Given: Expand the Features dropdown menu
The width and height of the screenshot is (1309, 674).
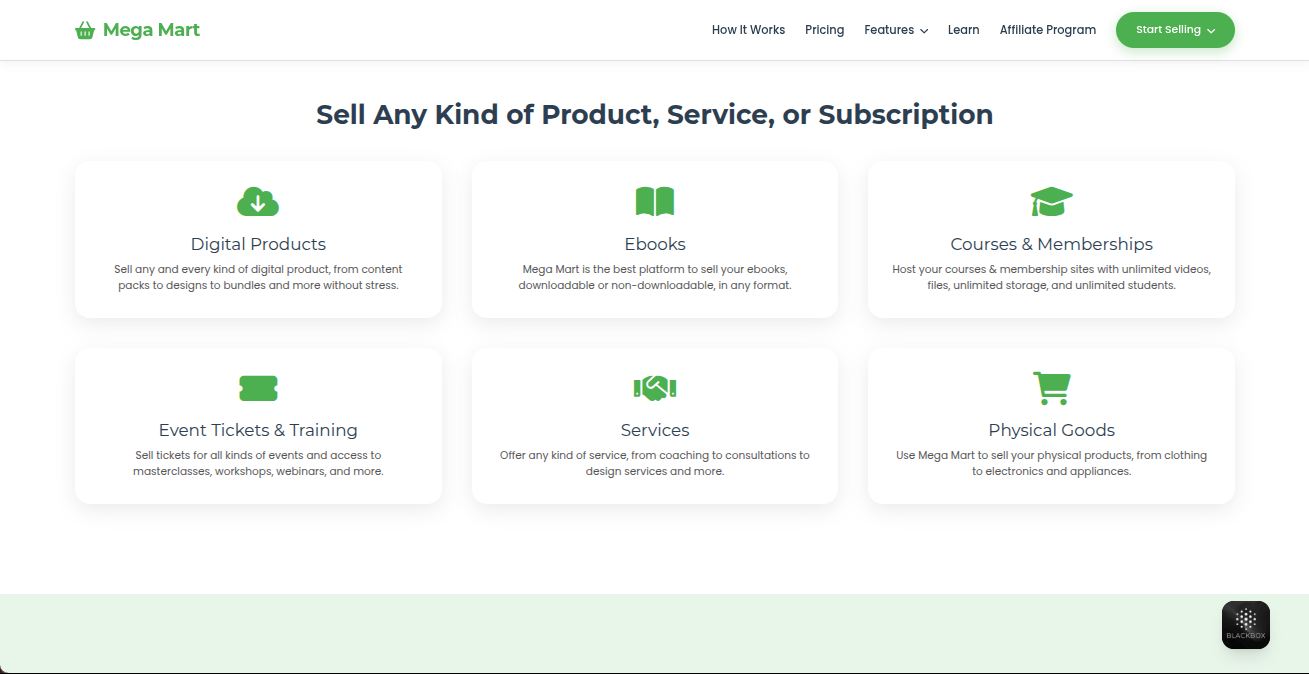Looking at the screenshot, I should click(x=896, y=30).
